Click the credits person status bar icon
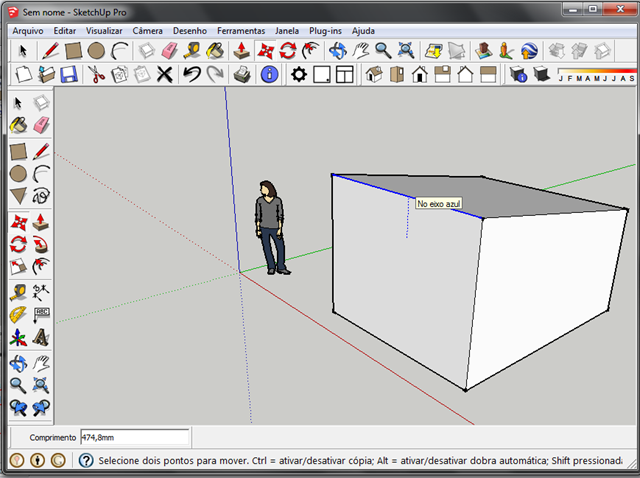640x478 pixels. tap(38, 461)
